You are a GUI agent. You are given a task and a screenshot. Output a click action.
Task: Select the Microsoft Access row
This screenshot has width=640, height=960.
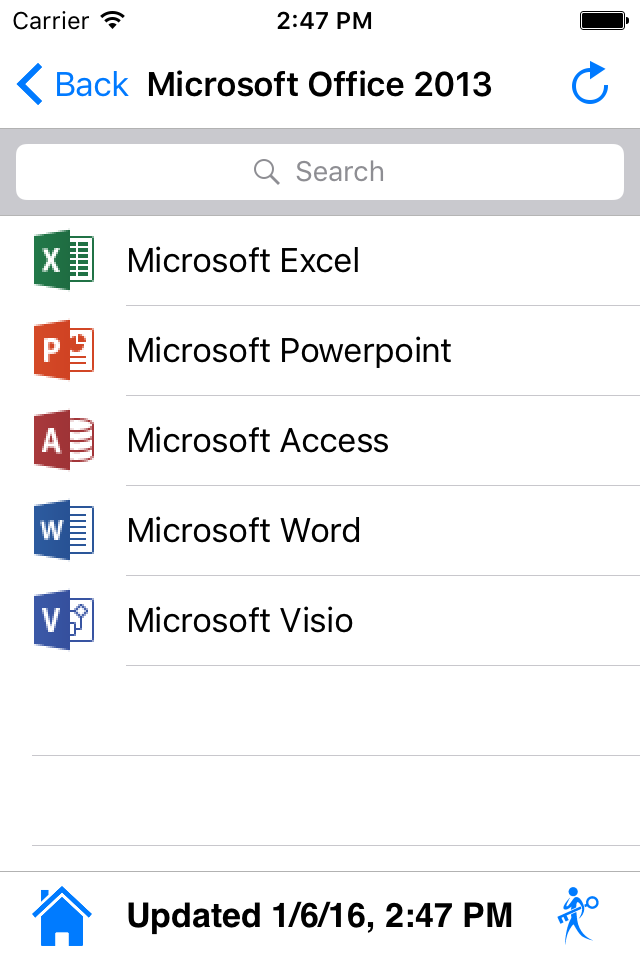tap(258, 440)
